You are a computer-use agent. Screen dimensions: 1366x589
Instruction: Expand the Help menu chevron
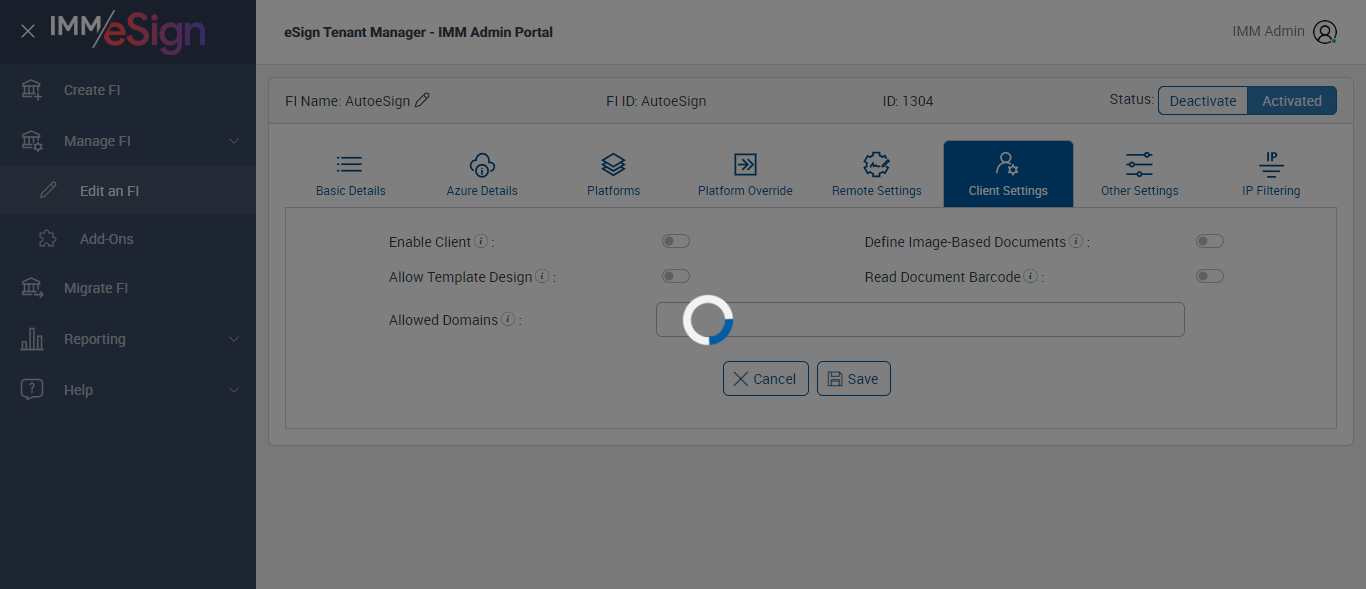234,390
